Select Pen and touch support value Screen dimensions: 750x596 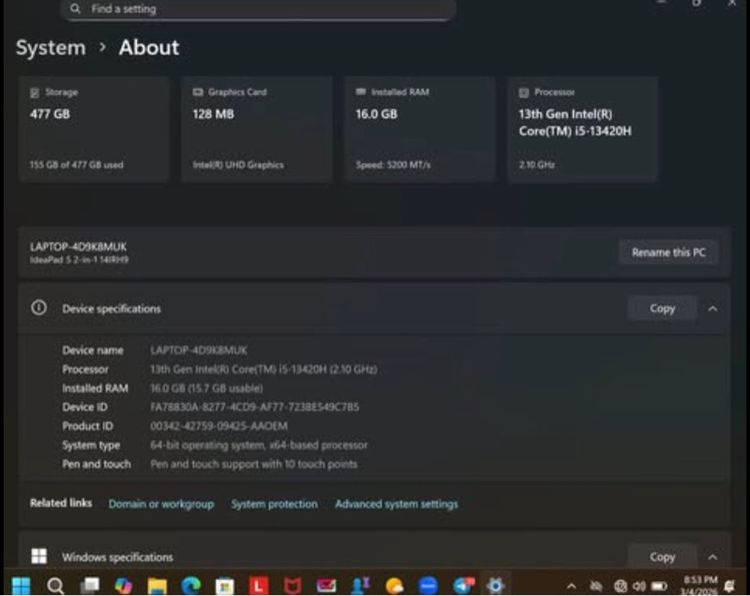tap(254, 464)
